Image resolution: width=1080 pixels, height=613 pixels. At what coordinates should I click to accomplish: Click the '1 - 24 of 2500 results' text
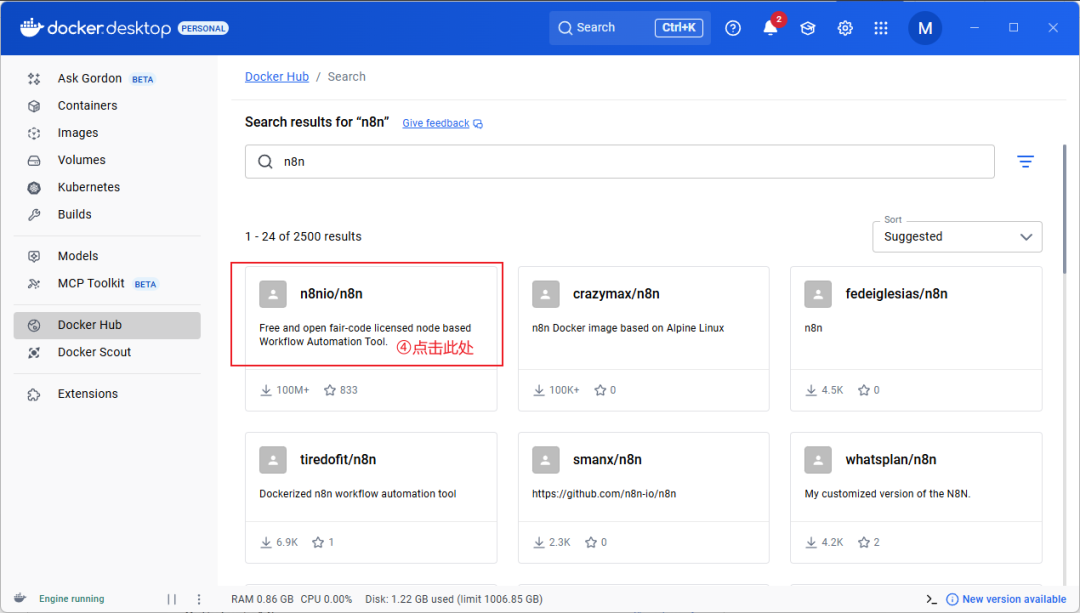click(x=303, y=236)
